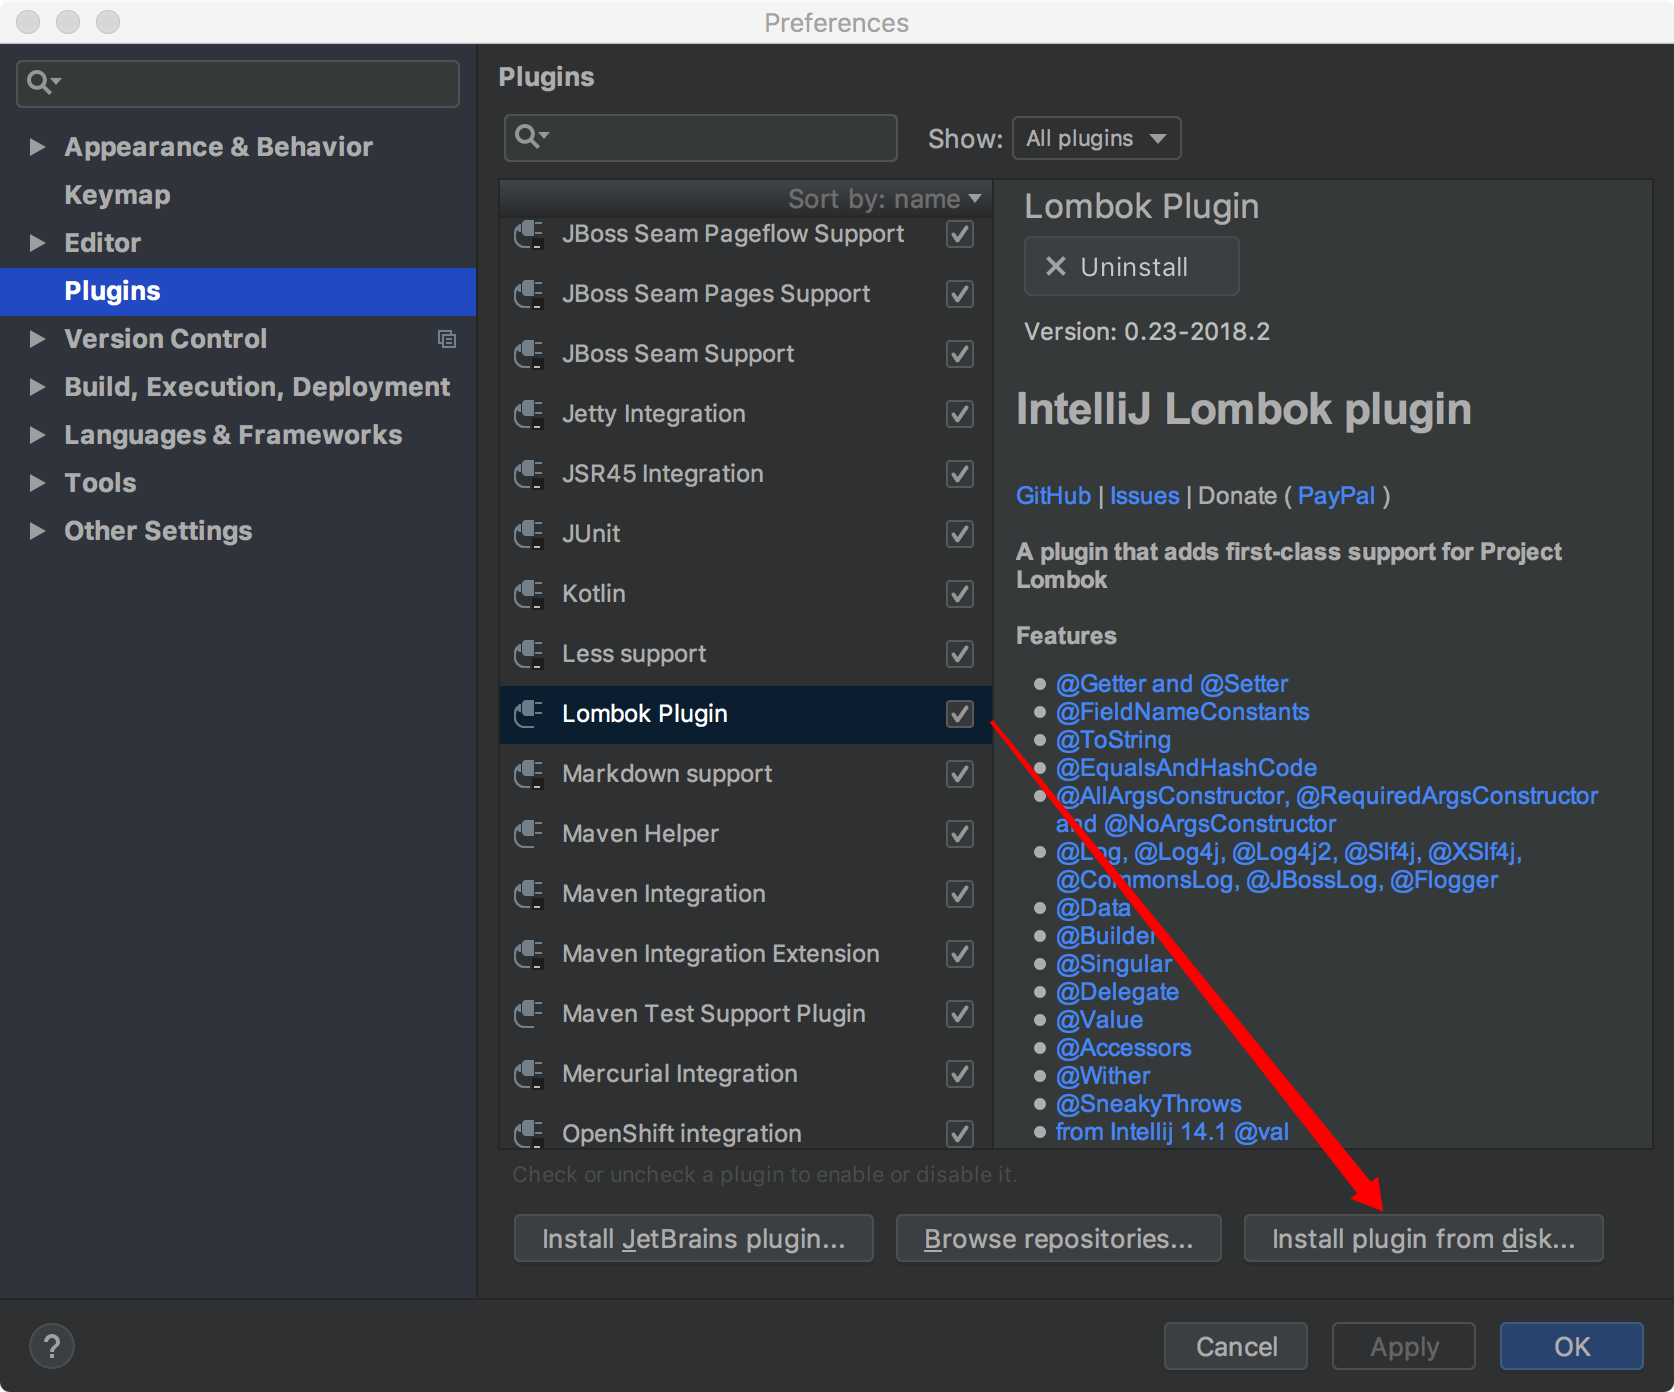The height and width of the screenshot is (1392, 1674).
Task: Select the JSR45 Integration plugin row
Action: [x=745, y=474]
